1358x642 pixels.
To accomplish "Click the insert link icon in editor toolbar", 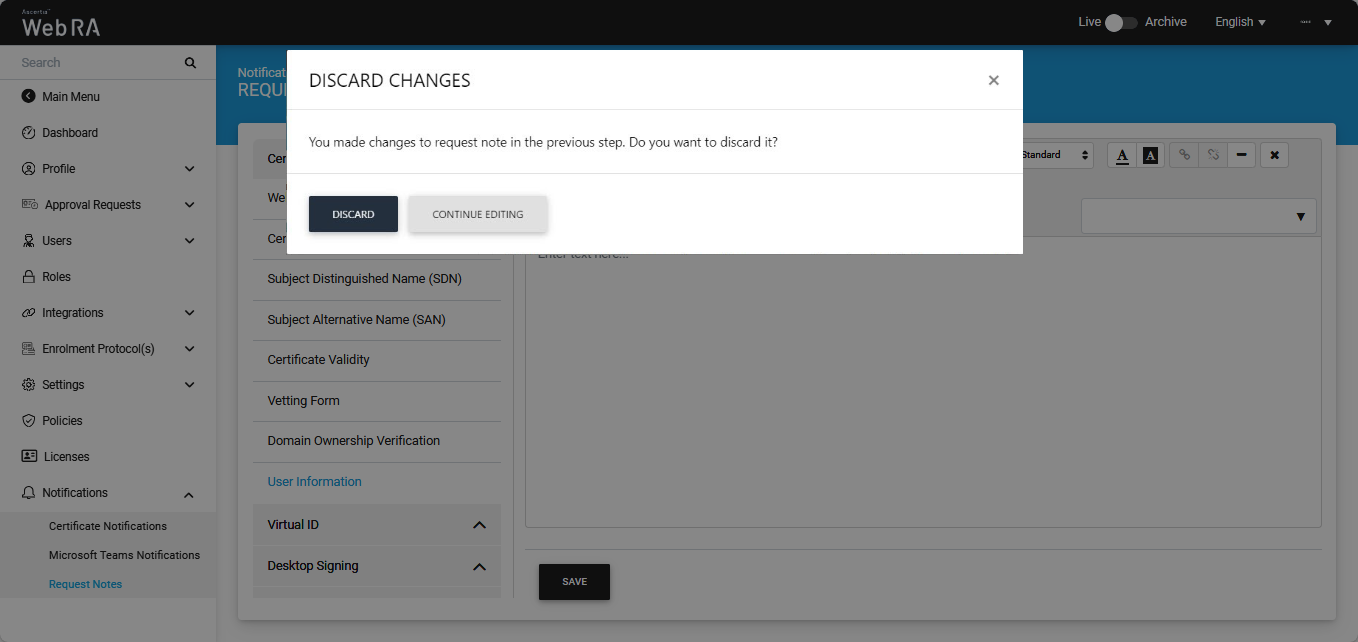I will click(x=1184, y=155).
